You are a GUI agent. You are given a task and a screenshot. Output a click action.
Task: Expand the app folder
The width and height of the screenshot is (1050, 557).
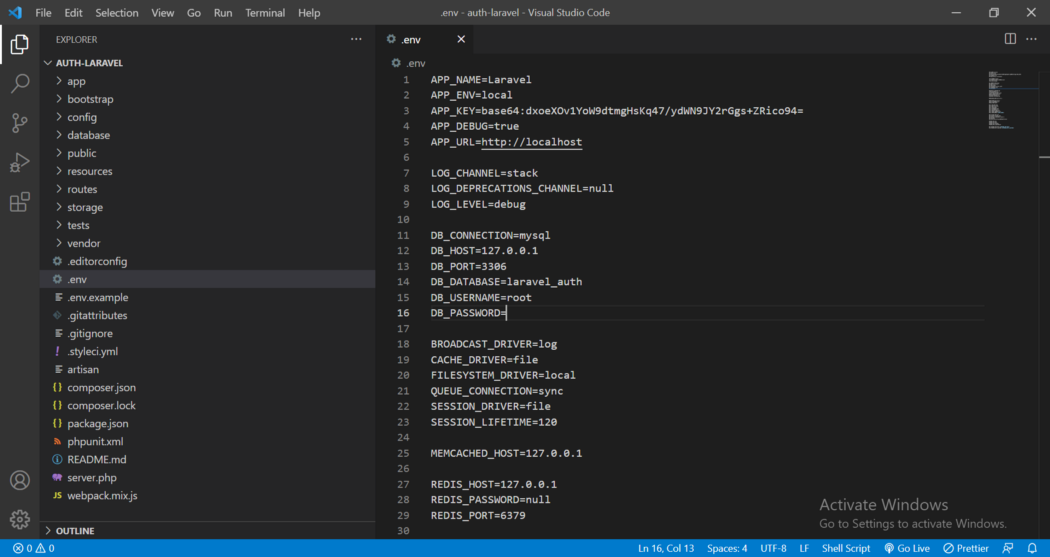[208, 81]
